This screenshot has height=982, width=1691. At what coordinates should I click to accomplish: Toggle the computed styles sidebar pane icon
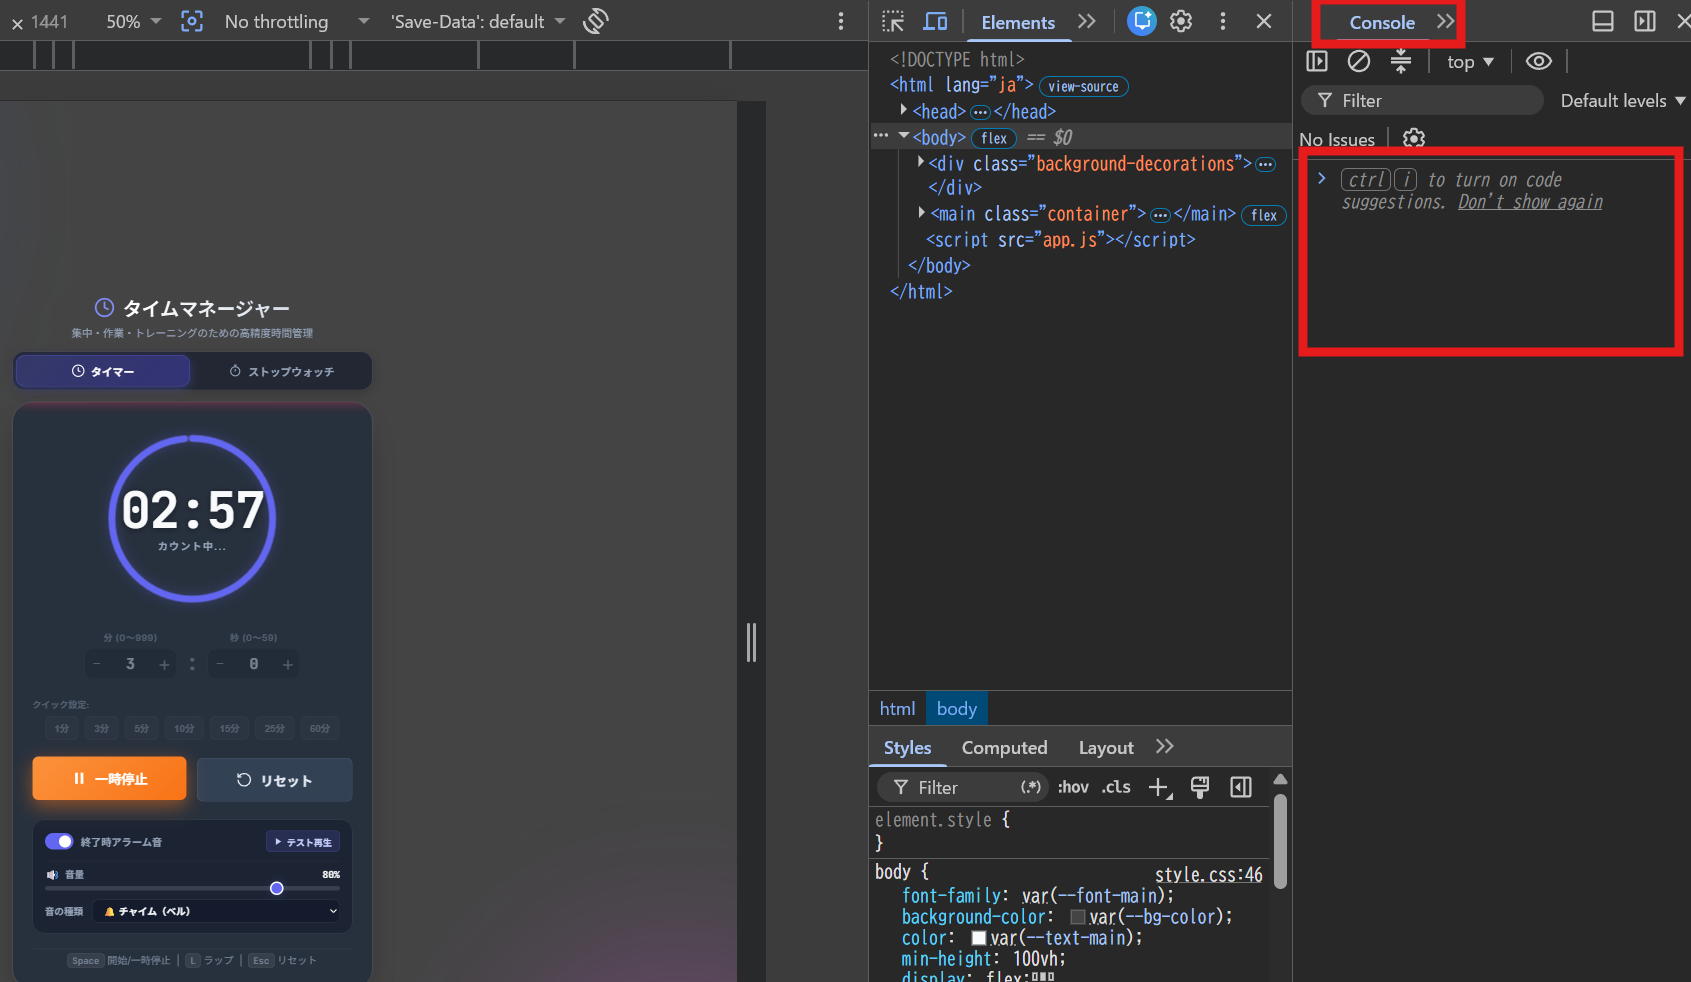1241,787
